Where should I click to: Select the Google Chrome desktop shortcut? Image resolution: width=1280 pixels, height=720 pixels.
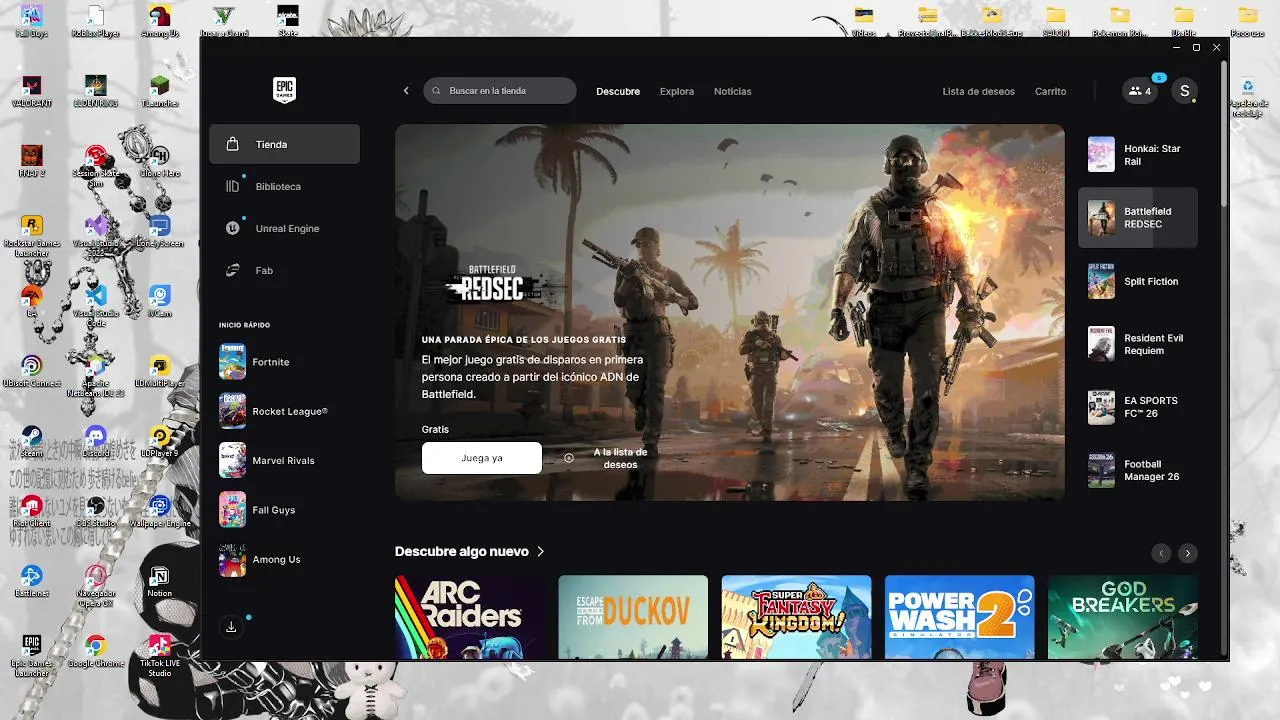point(95,650)
